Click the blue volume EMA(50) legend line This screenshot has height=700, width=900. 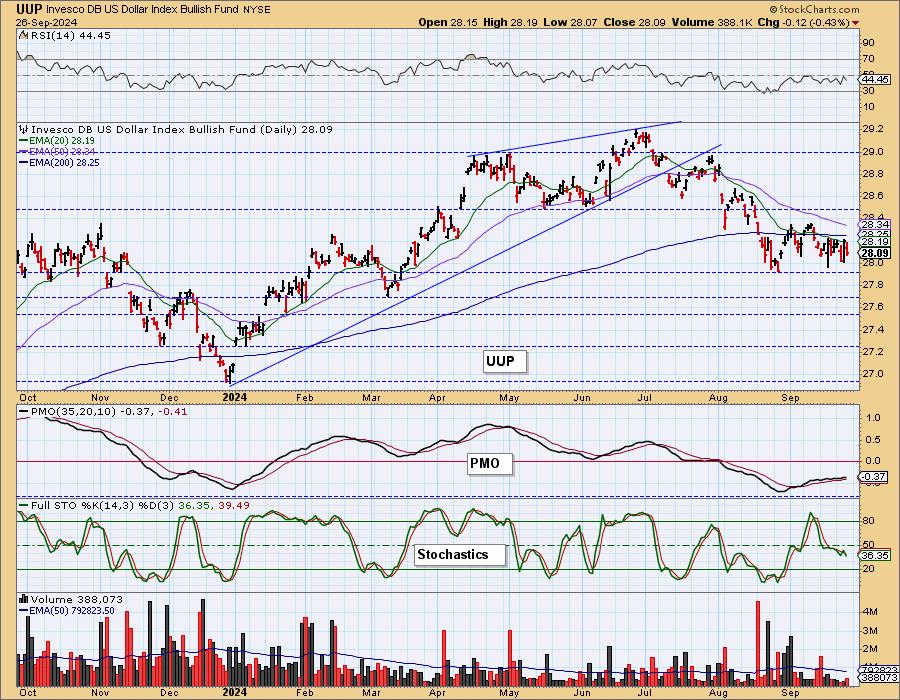(24, 611)
